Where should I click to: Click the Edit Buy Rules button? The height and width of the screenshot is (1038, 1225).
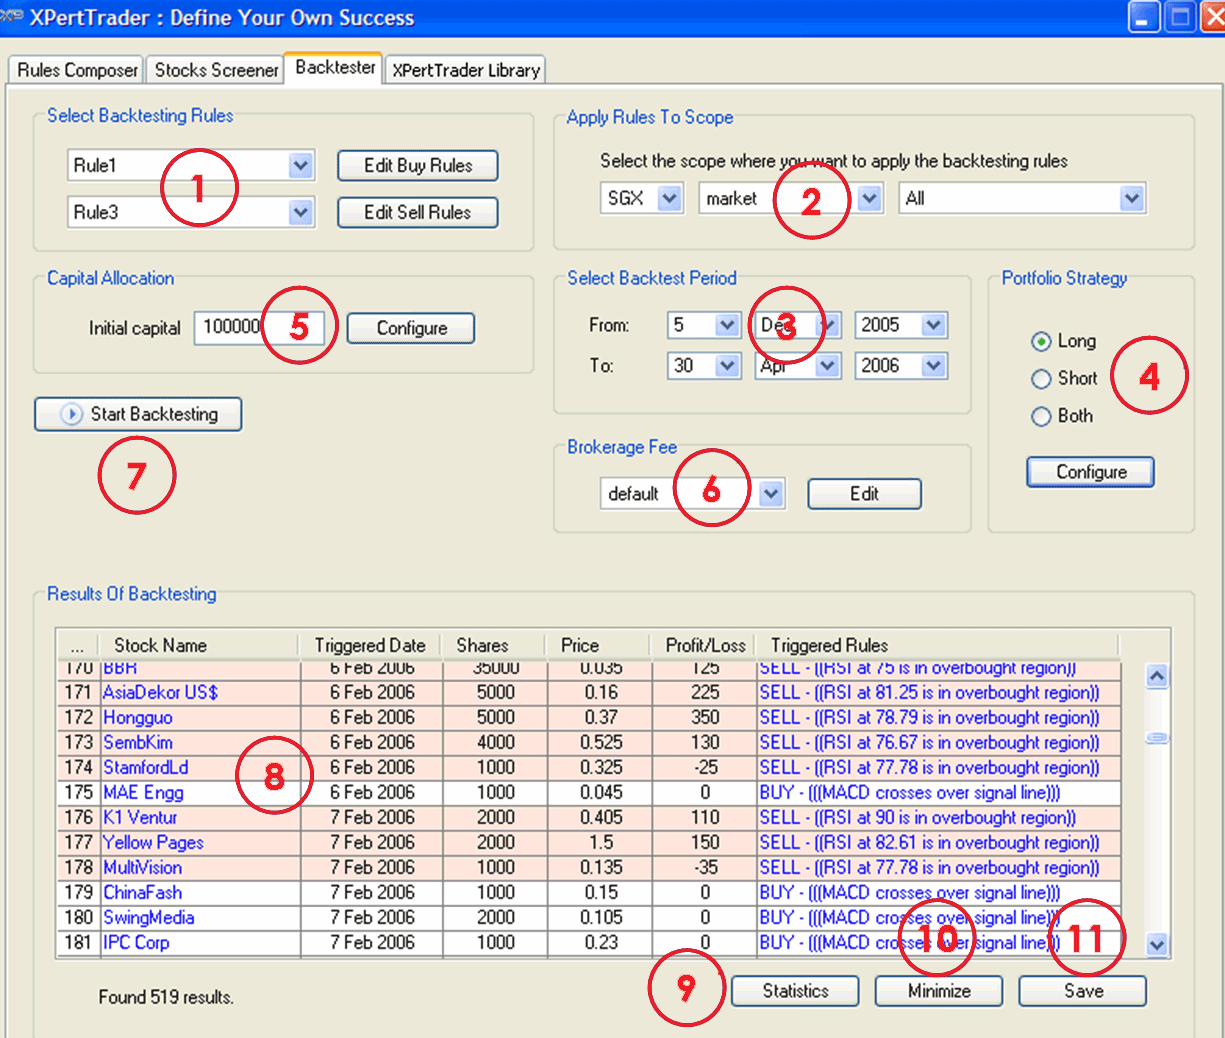pyautogui.click(x=417, y=166)
